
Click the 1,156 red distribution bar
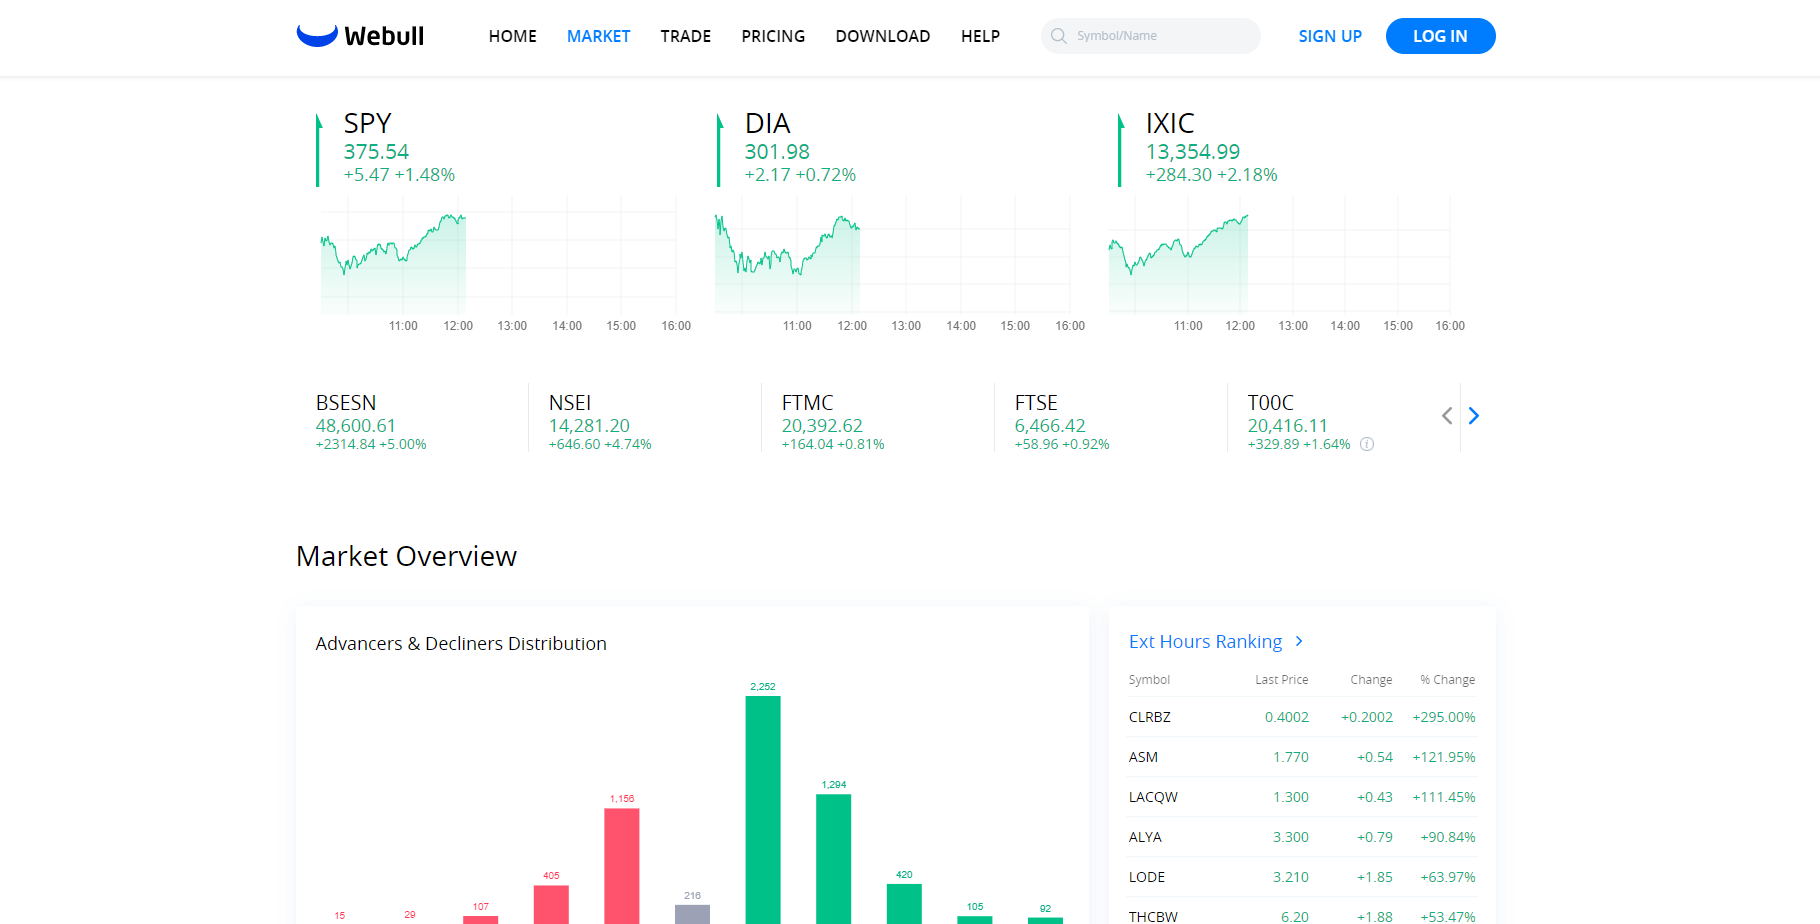pos(622,866)
